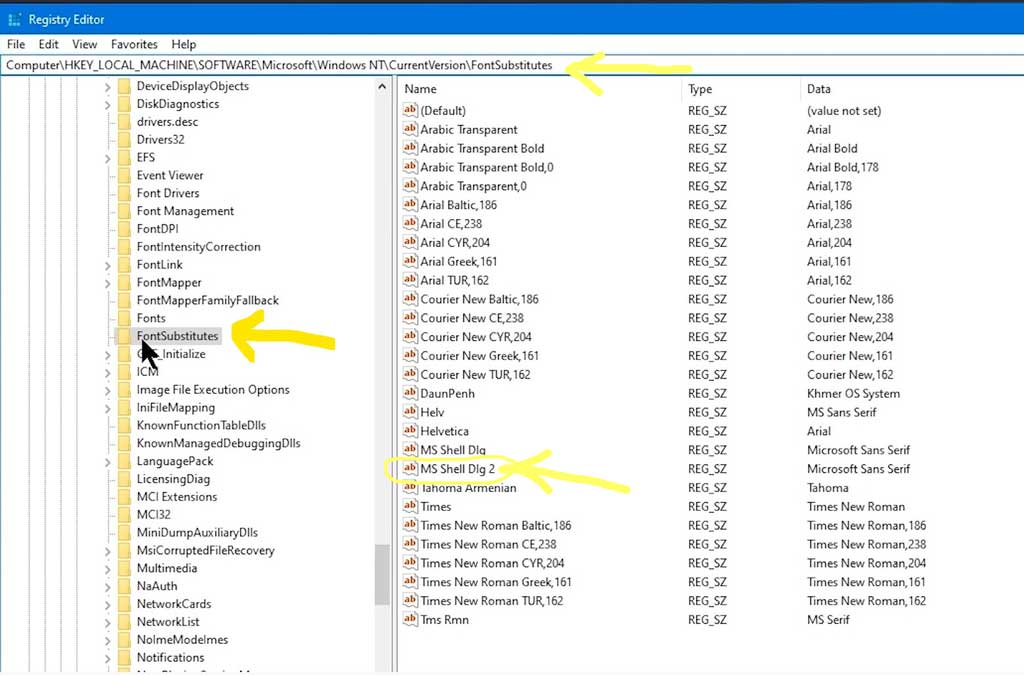Click the MS Sans Serif data cell
The width and height of the screenshot is (1024, 675).
841,413
